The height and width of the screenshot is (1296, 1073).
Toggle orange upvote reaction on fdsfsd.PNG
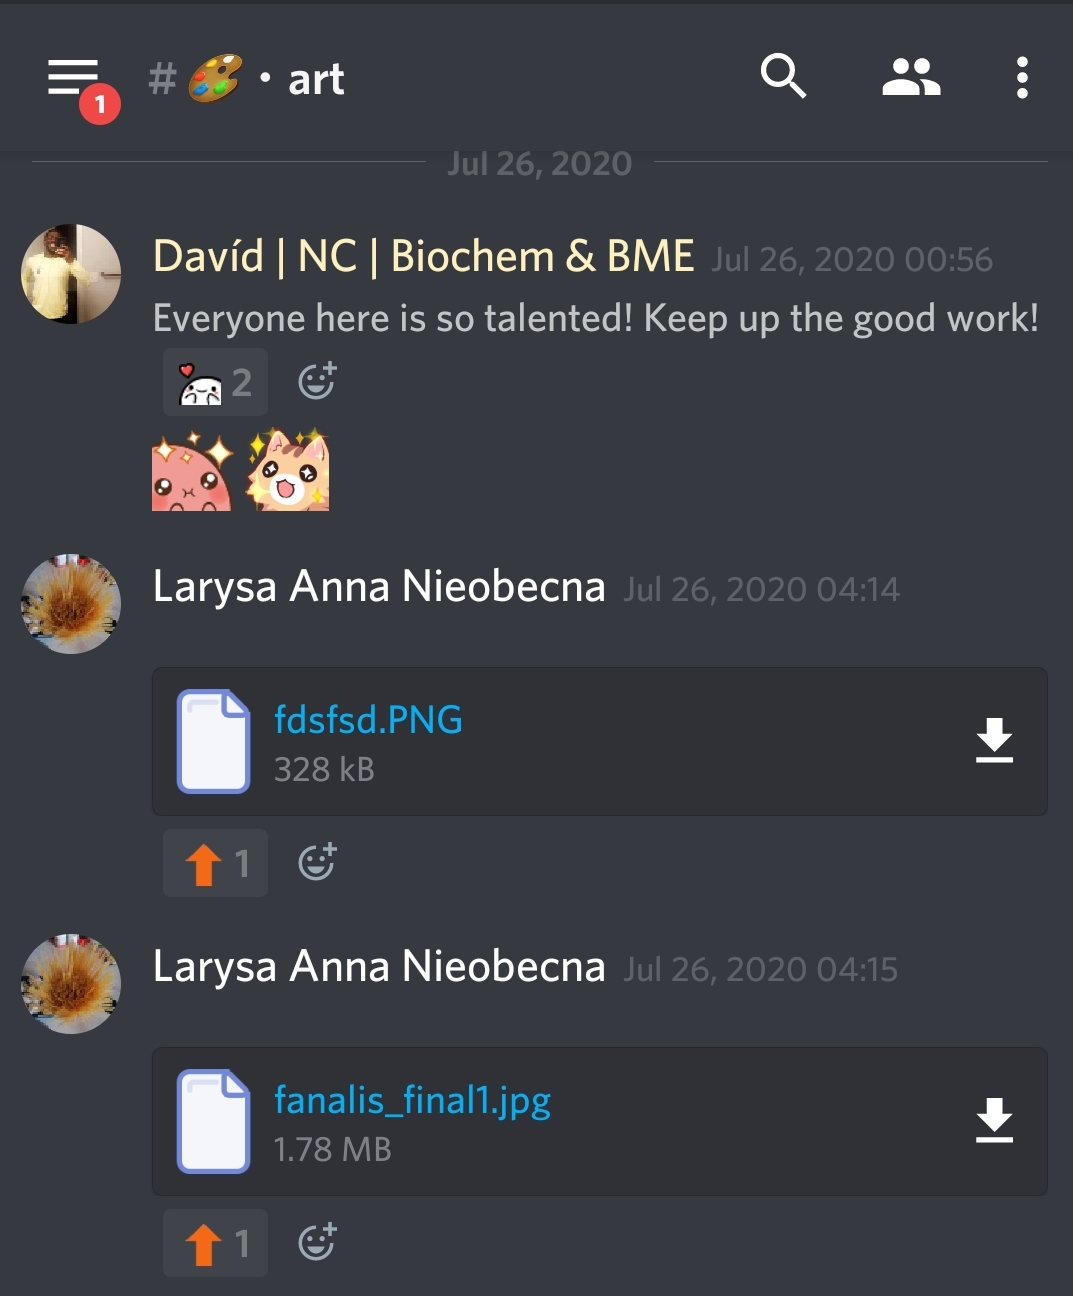coord(215,863)
